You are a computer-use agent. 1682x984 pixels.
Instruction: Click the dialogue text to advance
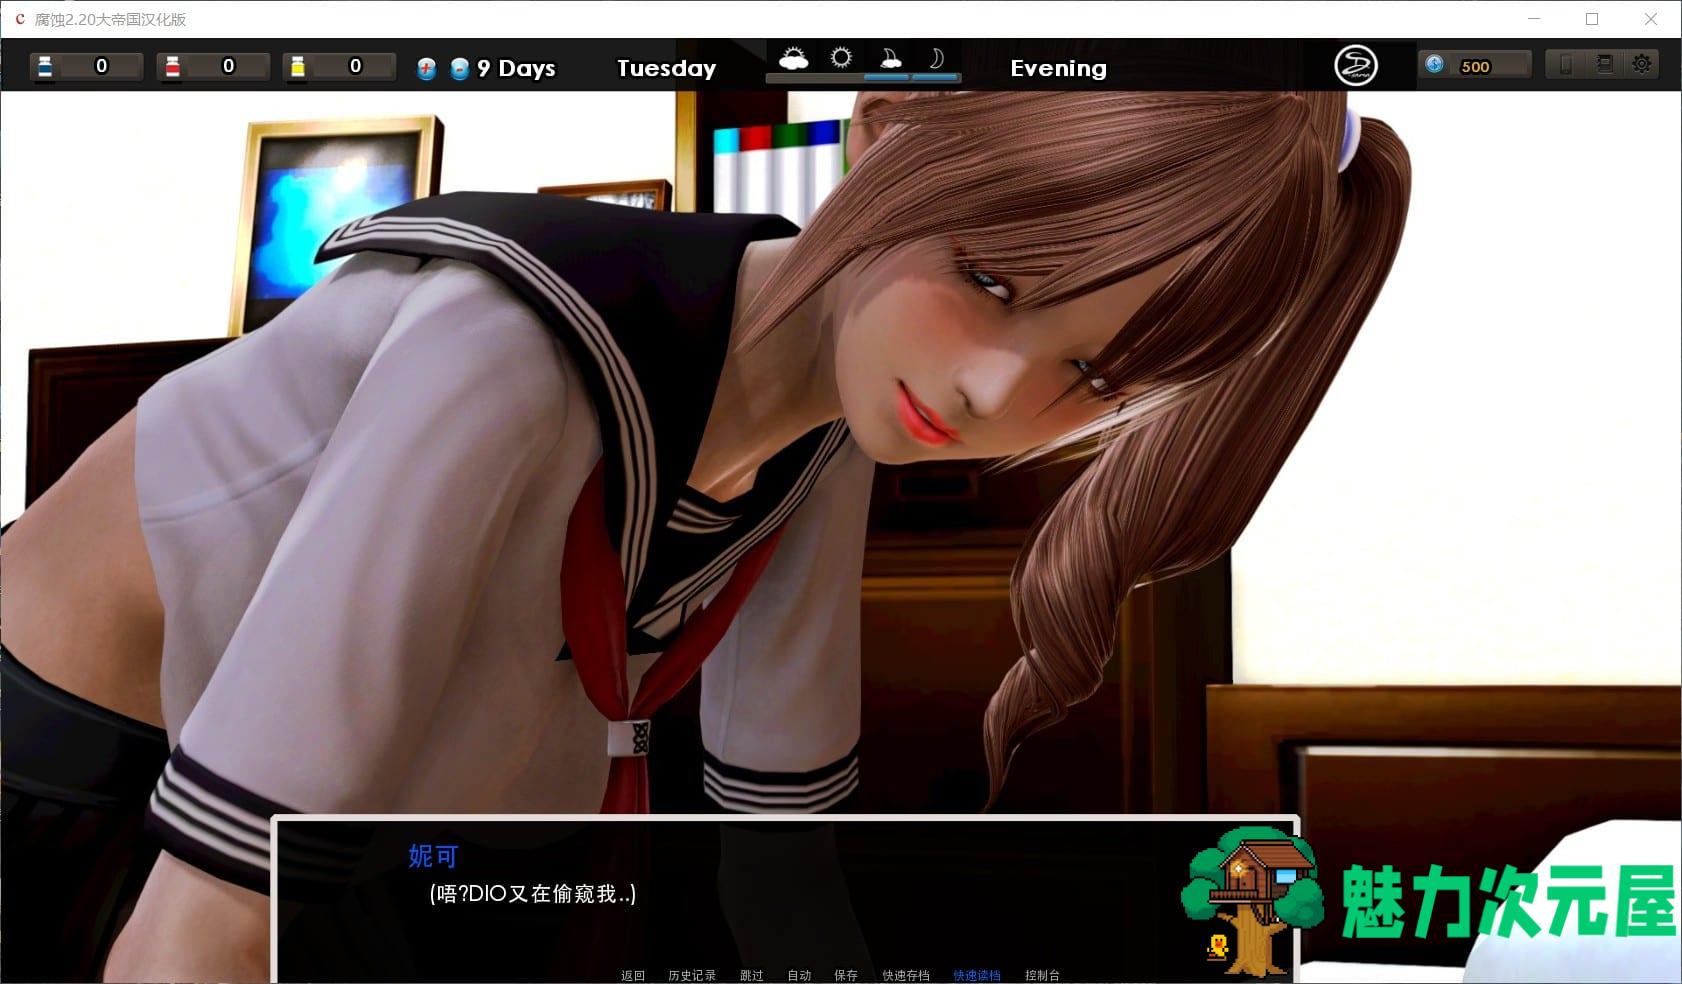click(x=533, y=893)
